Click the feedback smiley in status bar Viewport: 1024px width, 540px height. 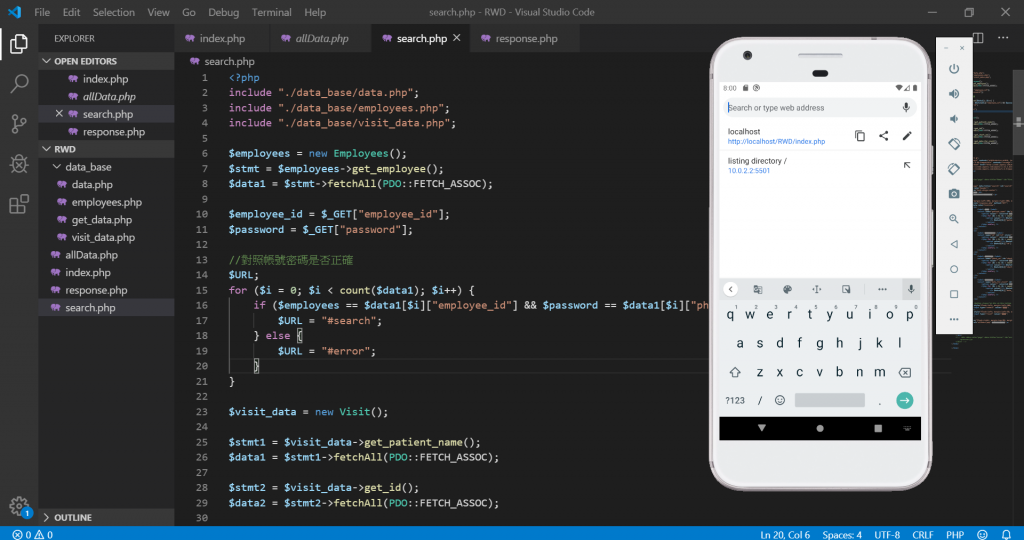(x=982, y=534)
